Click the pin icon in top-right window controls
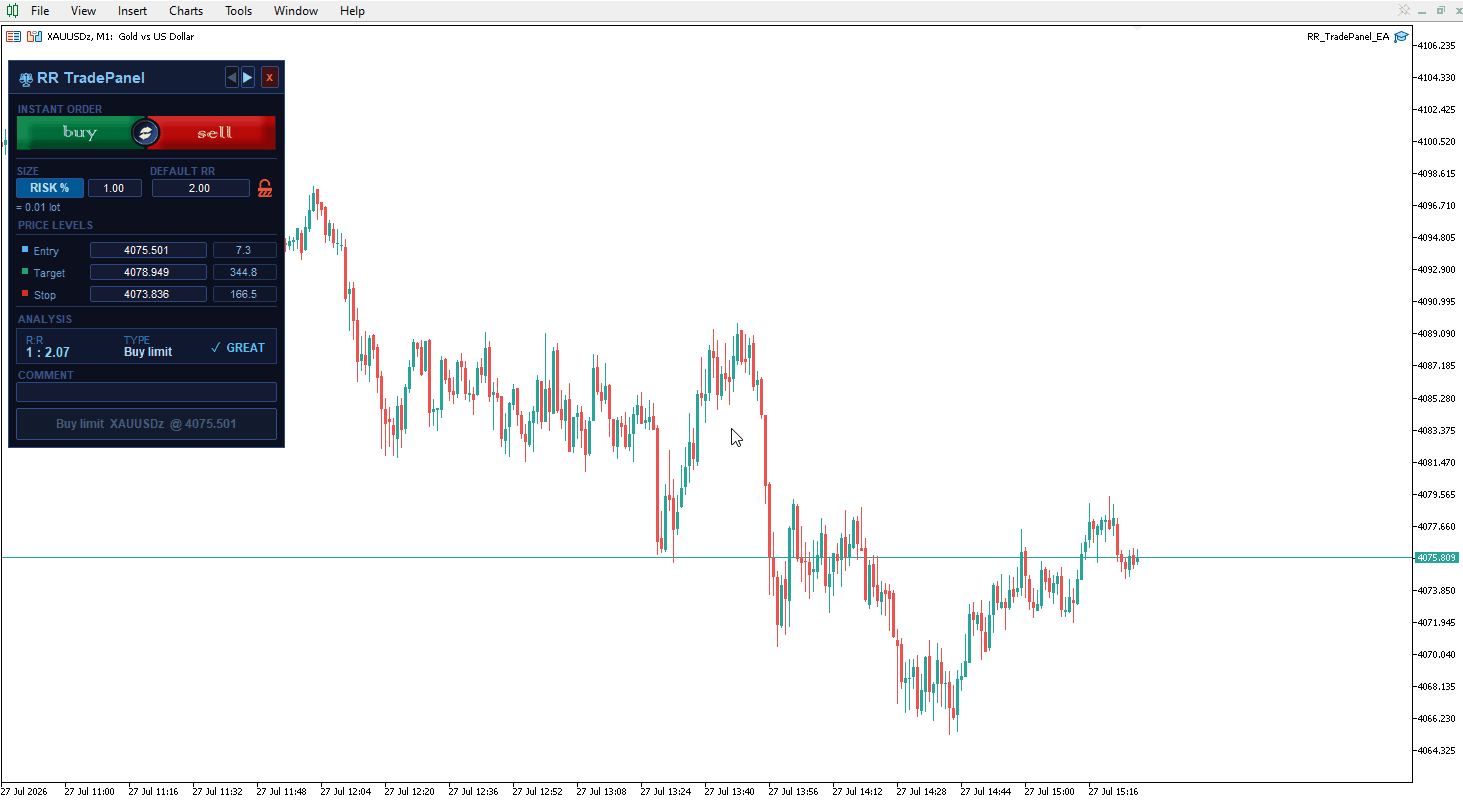The width and height of the screenshot is (1463, 802). tap(1406, 10)
